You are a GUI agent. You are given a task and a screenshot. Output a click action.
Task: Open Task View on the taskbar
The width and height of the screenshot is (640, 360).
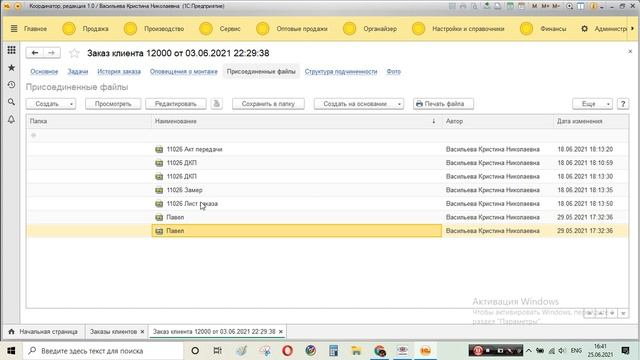click(x=218, y=351)
